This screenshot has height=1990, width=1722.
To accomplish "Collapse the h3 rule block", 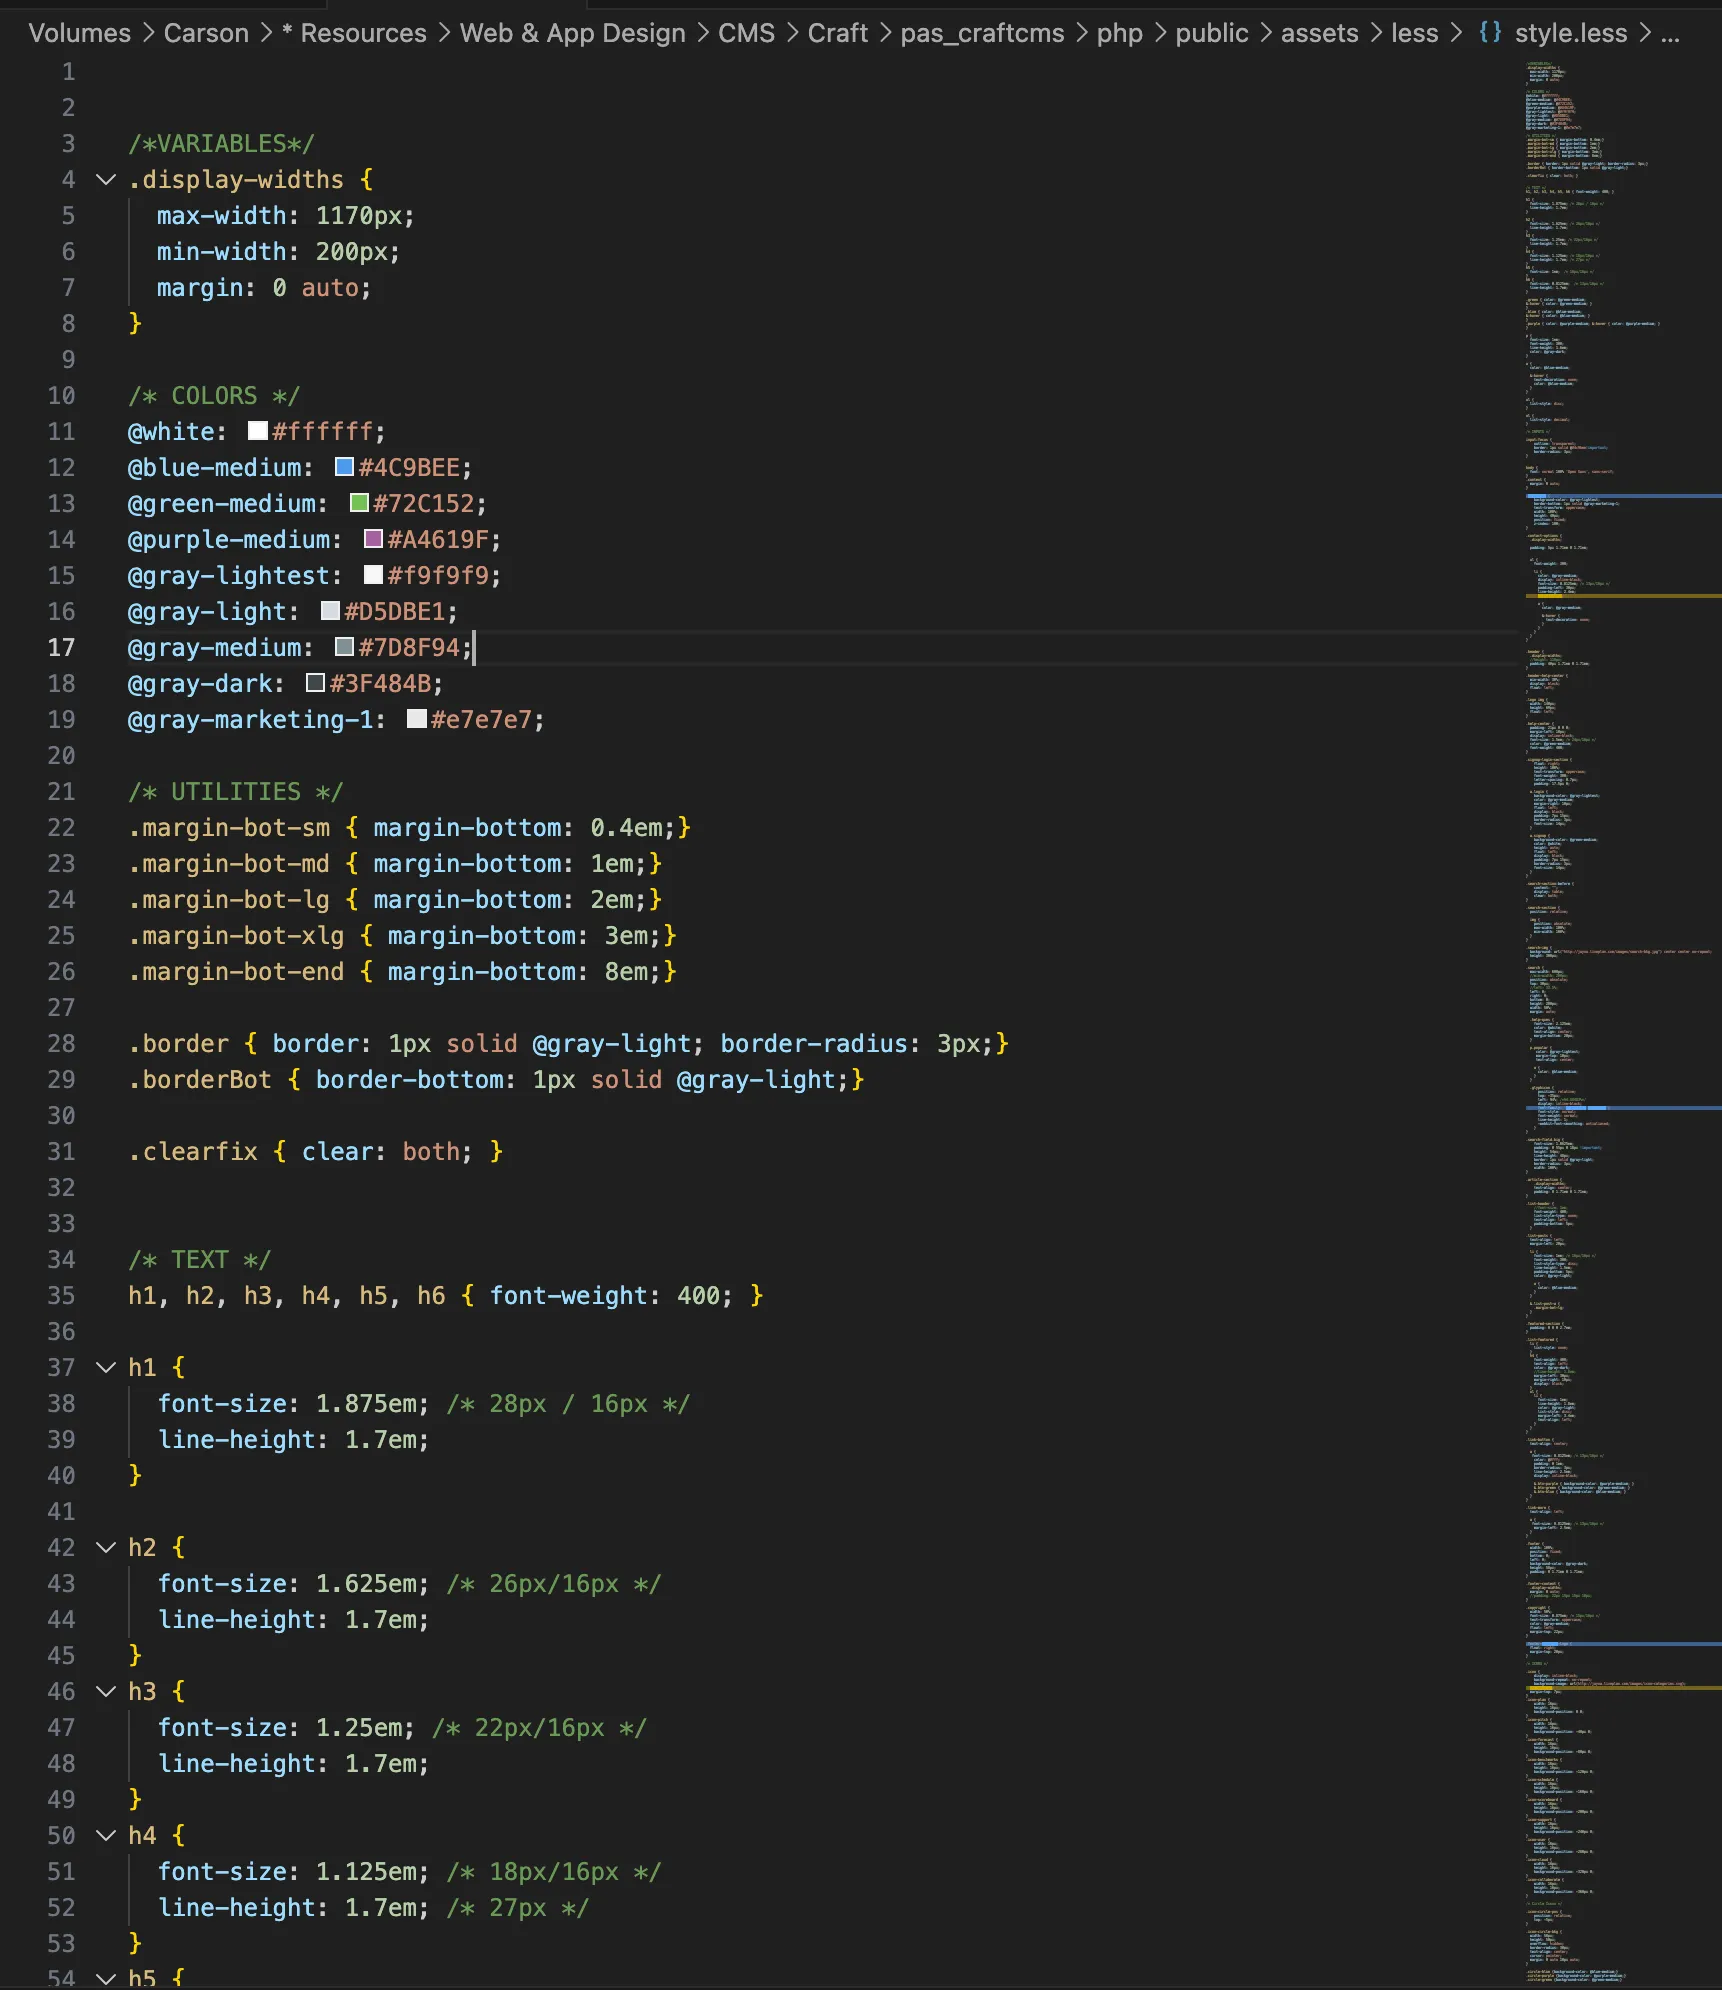I will click(x=106, y=1691).
